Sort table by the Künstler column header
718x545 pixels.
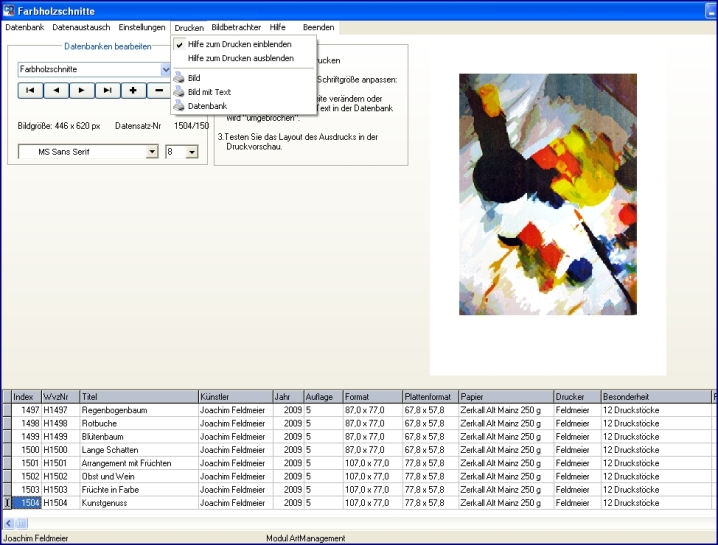pyautogui.click(x=234, y=397)
